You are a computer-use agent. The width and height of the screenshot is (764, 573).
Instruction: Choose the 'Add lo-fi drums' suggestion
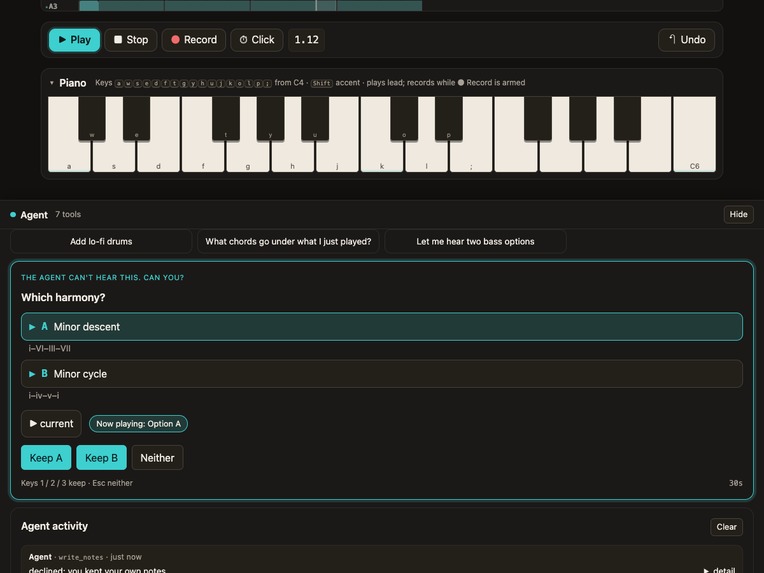pyautogui.click(x=101, y=242)
